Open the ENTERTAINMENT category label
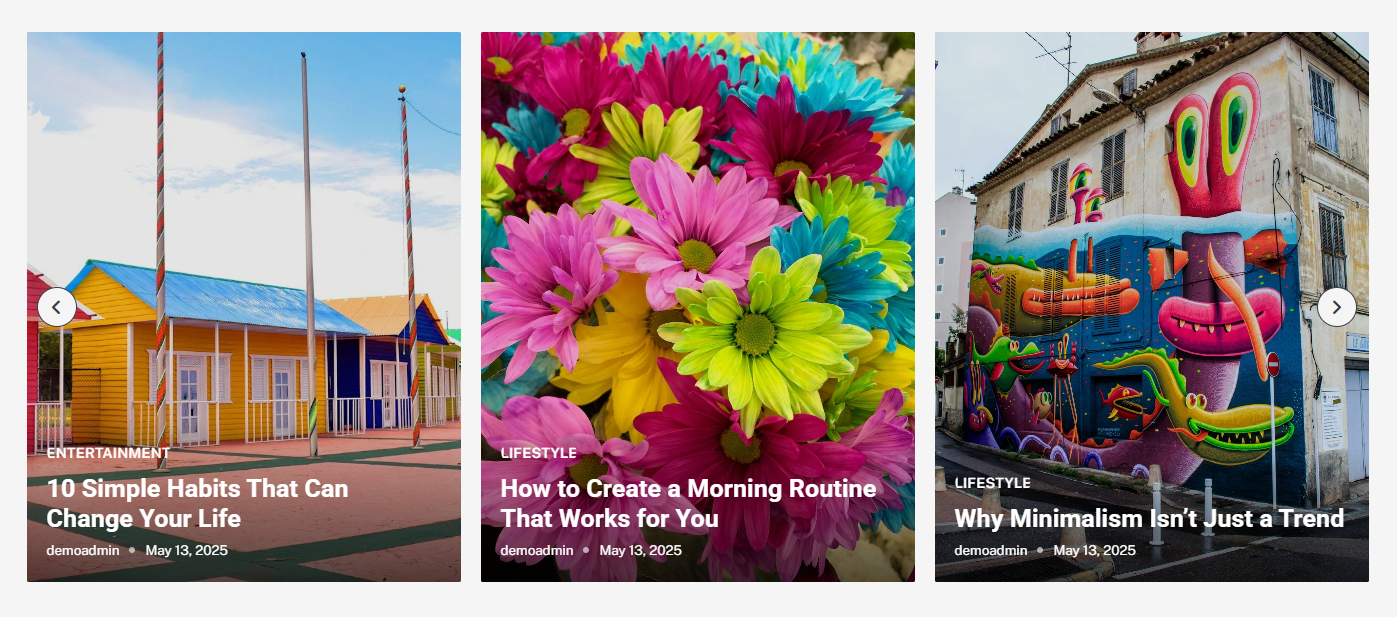The width and height of the screenshot is (1397, 617). (x=108, y=453)
